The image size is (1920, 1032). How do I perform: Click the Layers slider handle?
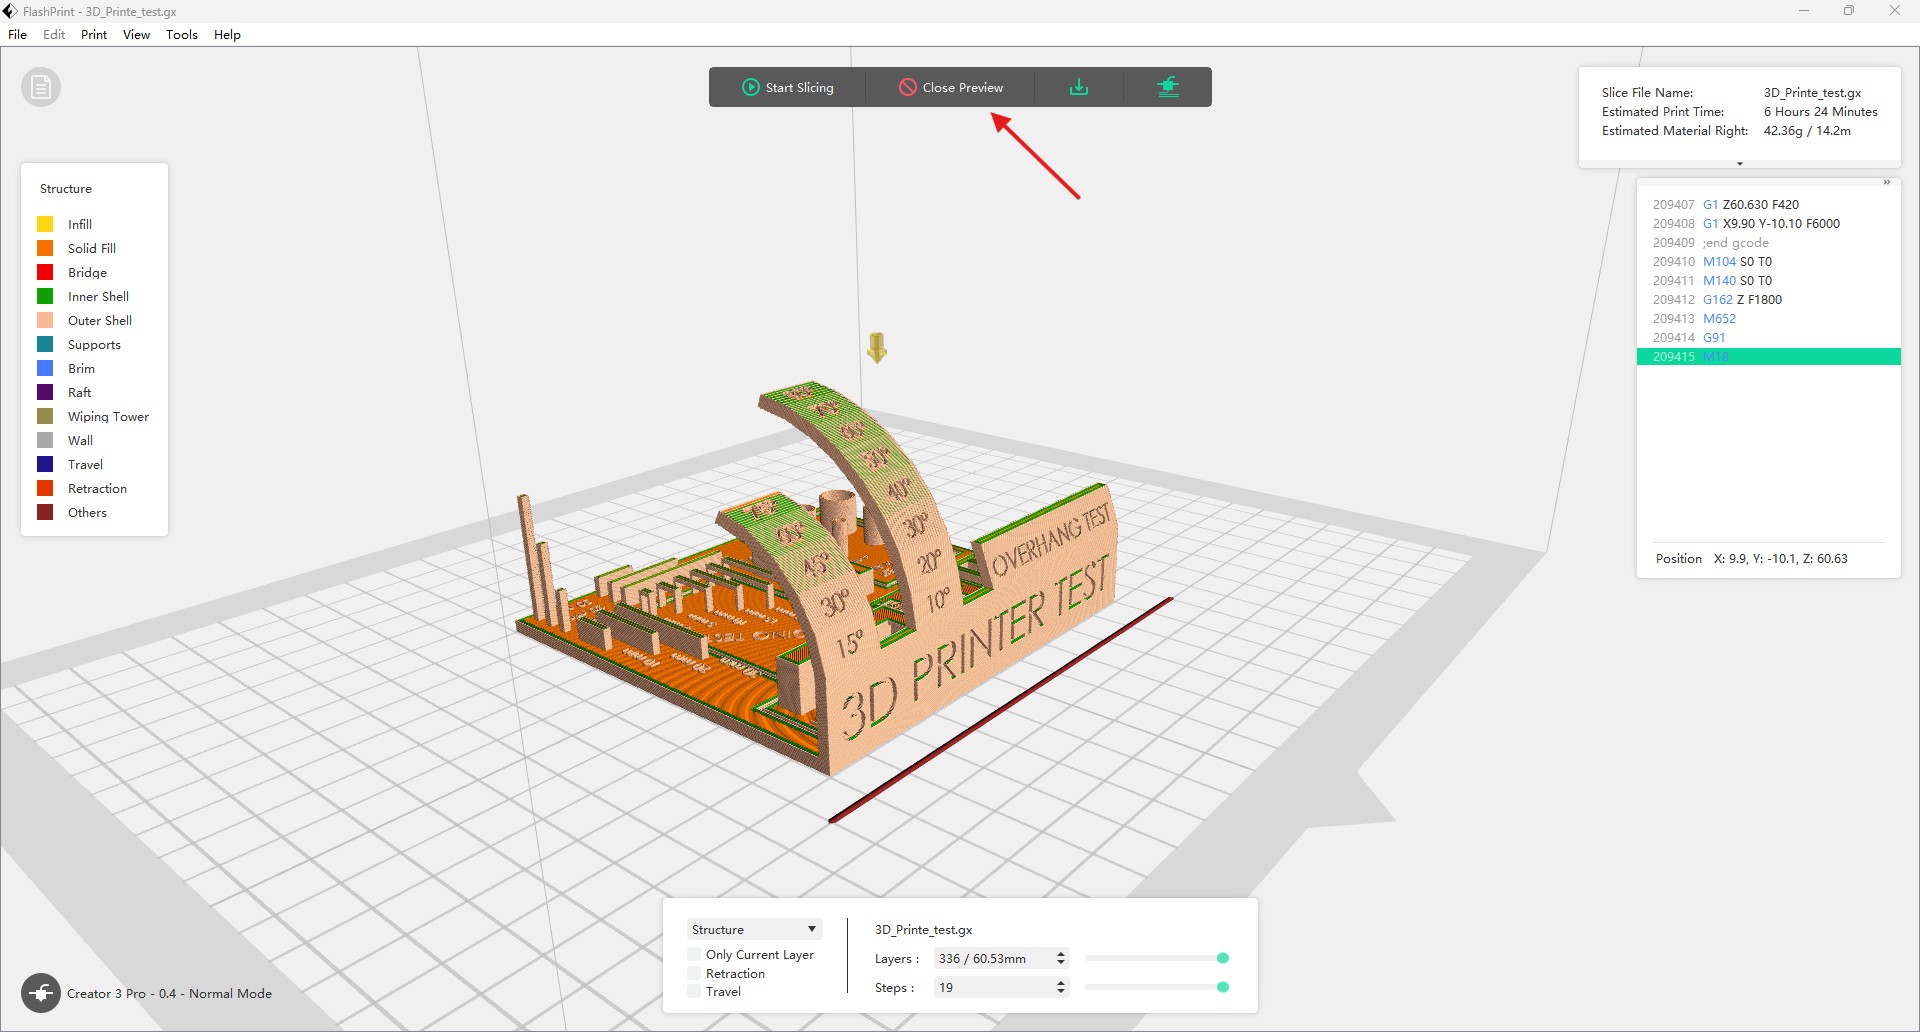1222,958
